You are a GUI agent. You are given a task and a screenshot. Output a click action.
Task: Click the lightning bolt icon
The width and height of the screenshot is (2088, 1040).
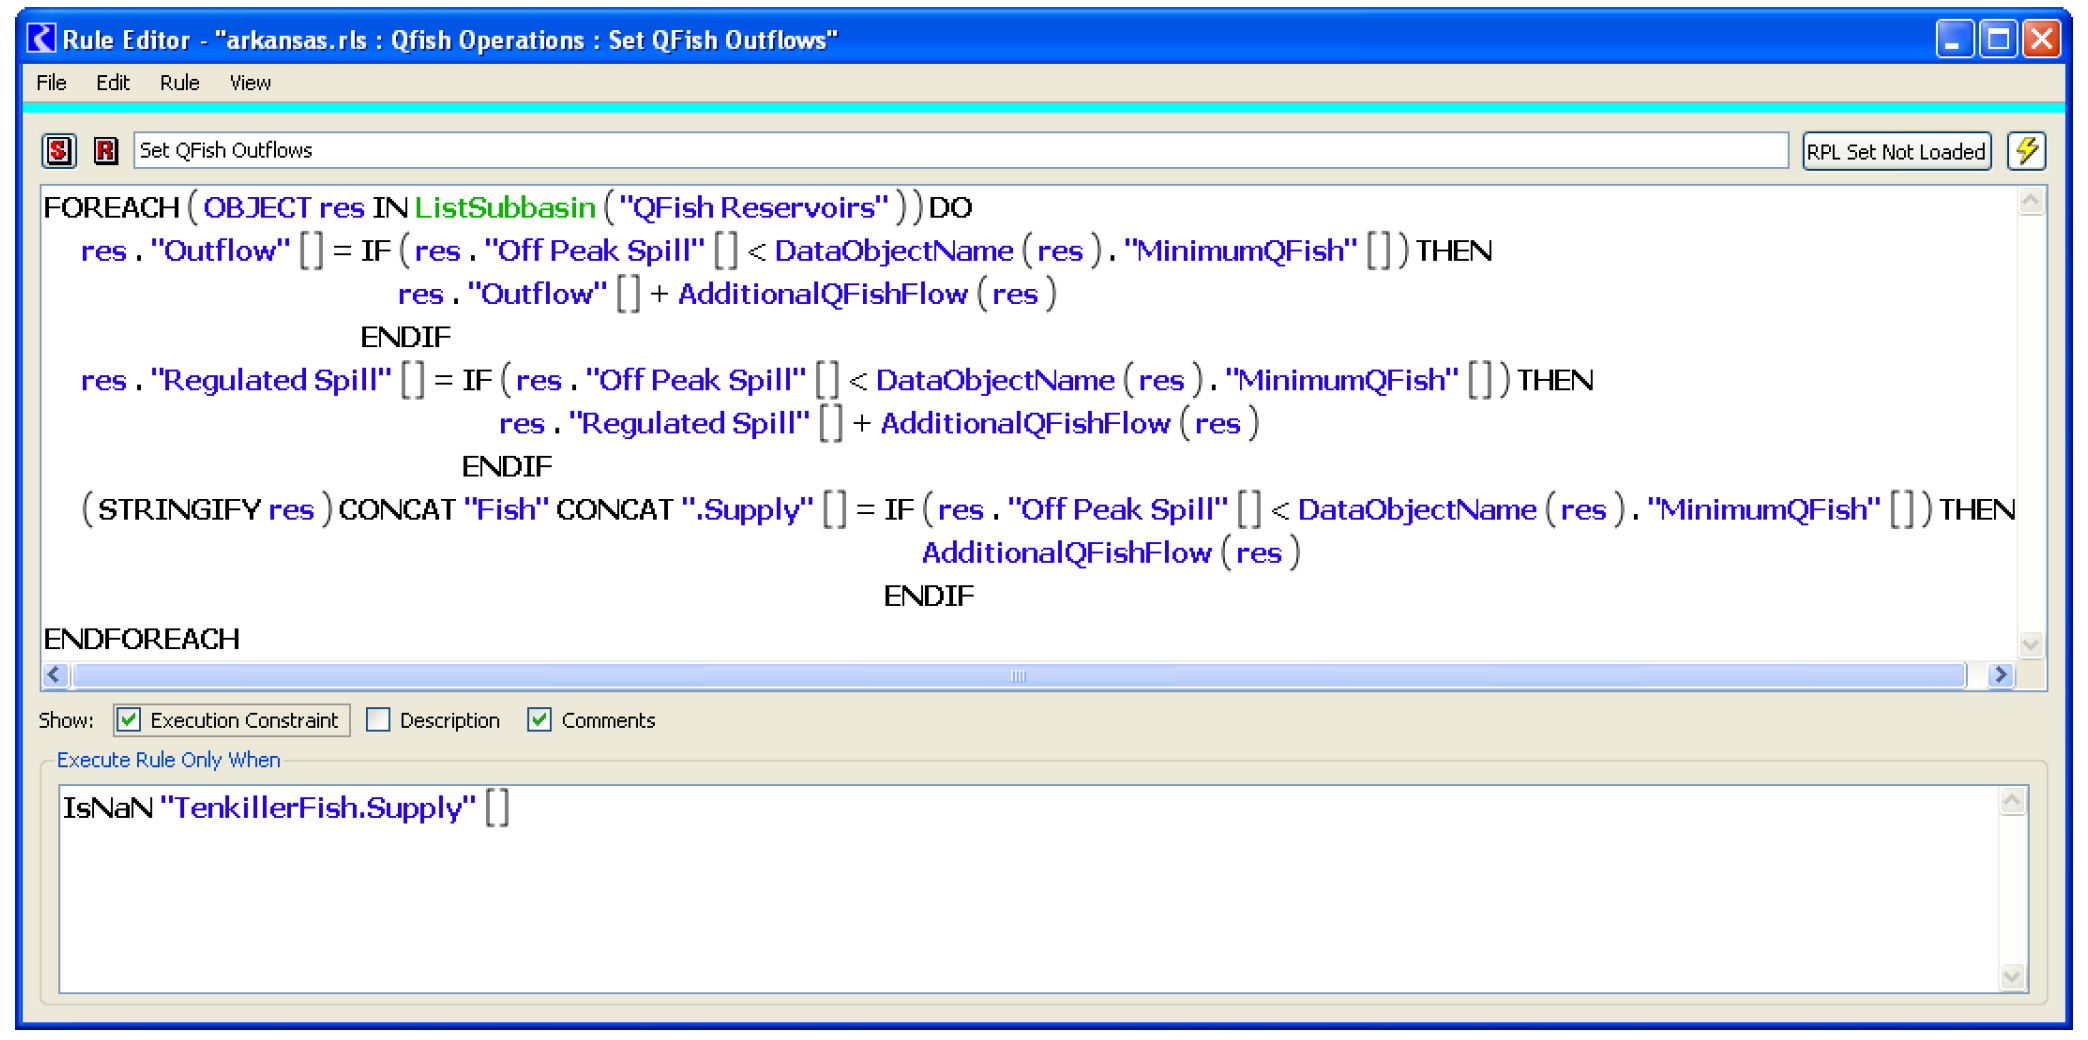2026,151
